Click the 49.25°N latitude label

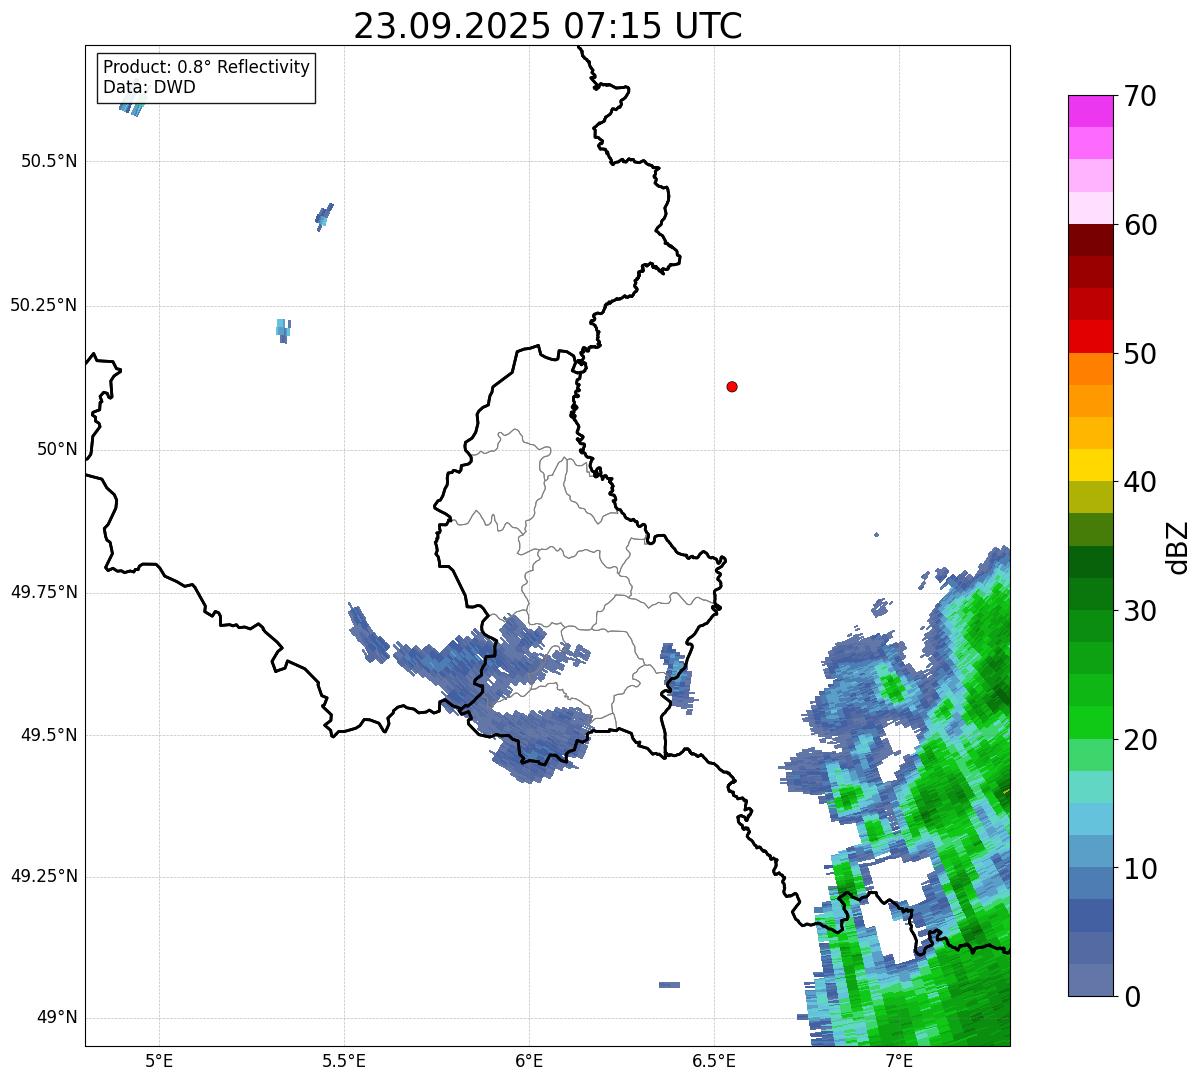(43, 877)
